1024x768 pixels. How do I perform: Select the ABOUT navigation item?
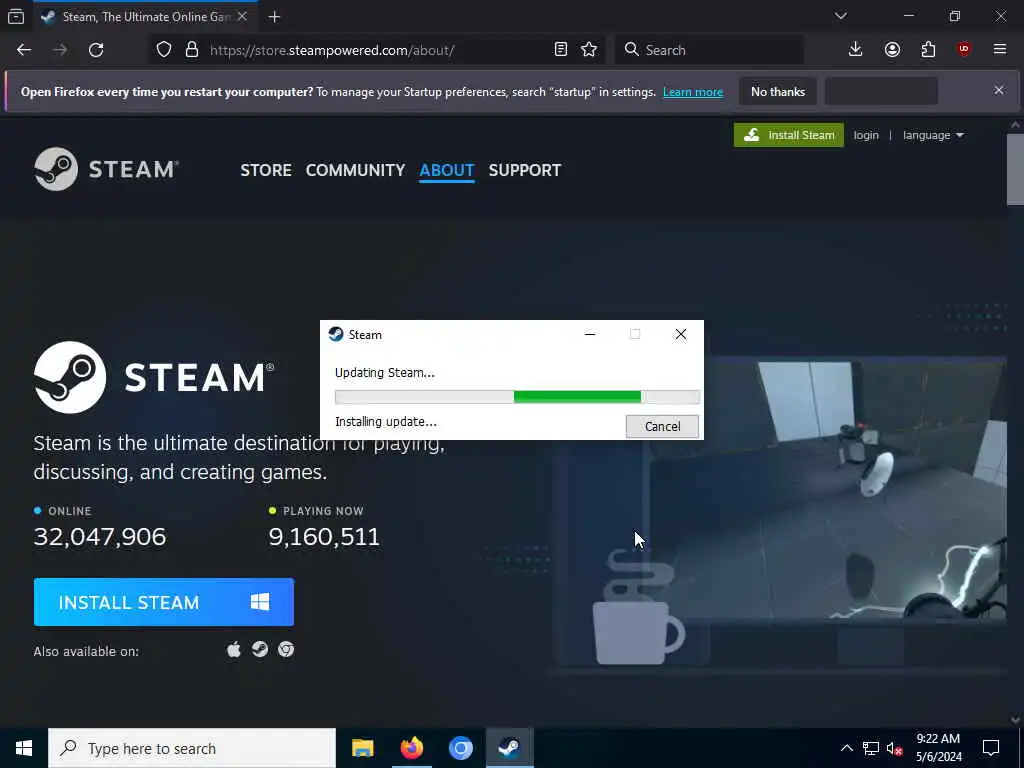coord(447,170)
